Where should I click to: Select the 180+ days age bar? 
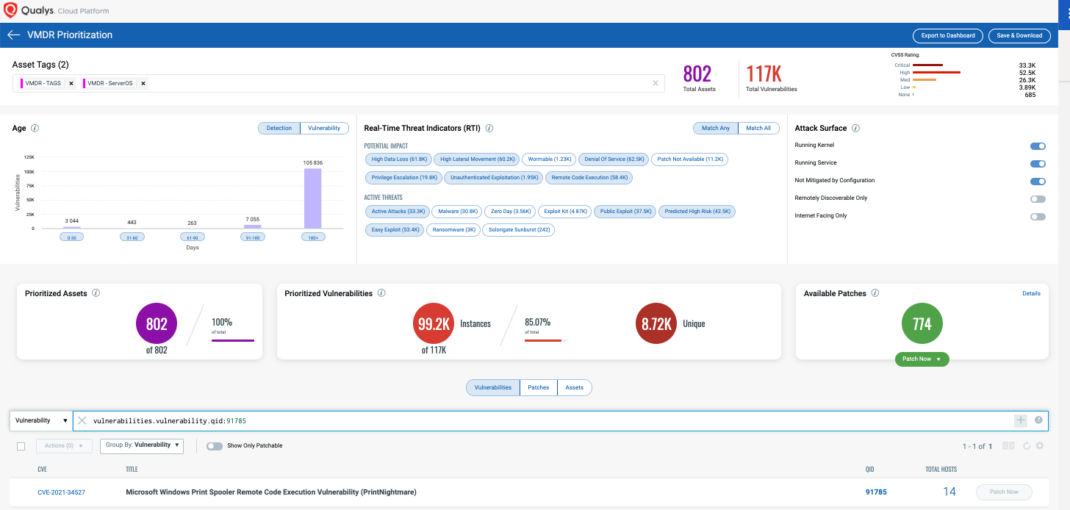click(313, 198)
